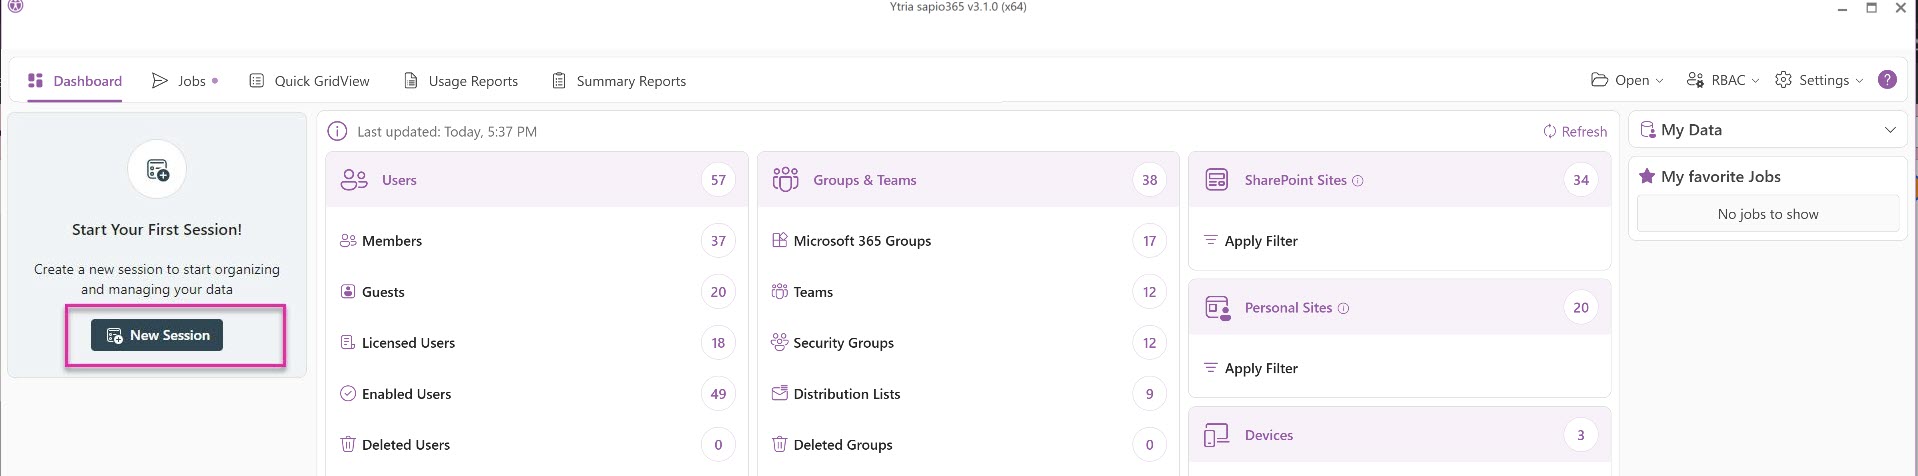
Task: Click the Users header icon
Action: [354, 180]
